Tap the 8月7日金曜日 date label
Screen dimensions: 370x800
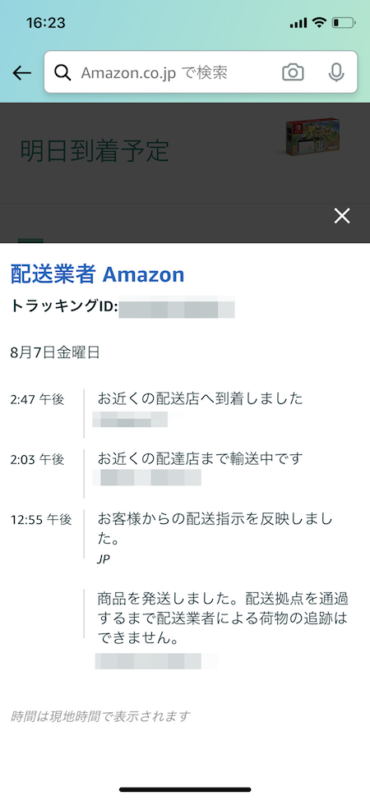(55, 353)
